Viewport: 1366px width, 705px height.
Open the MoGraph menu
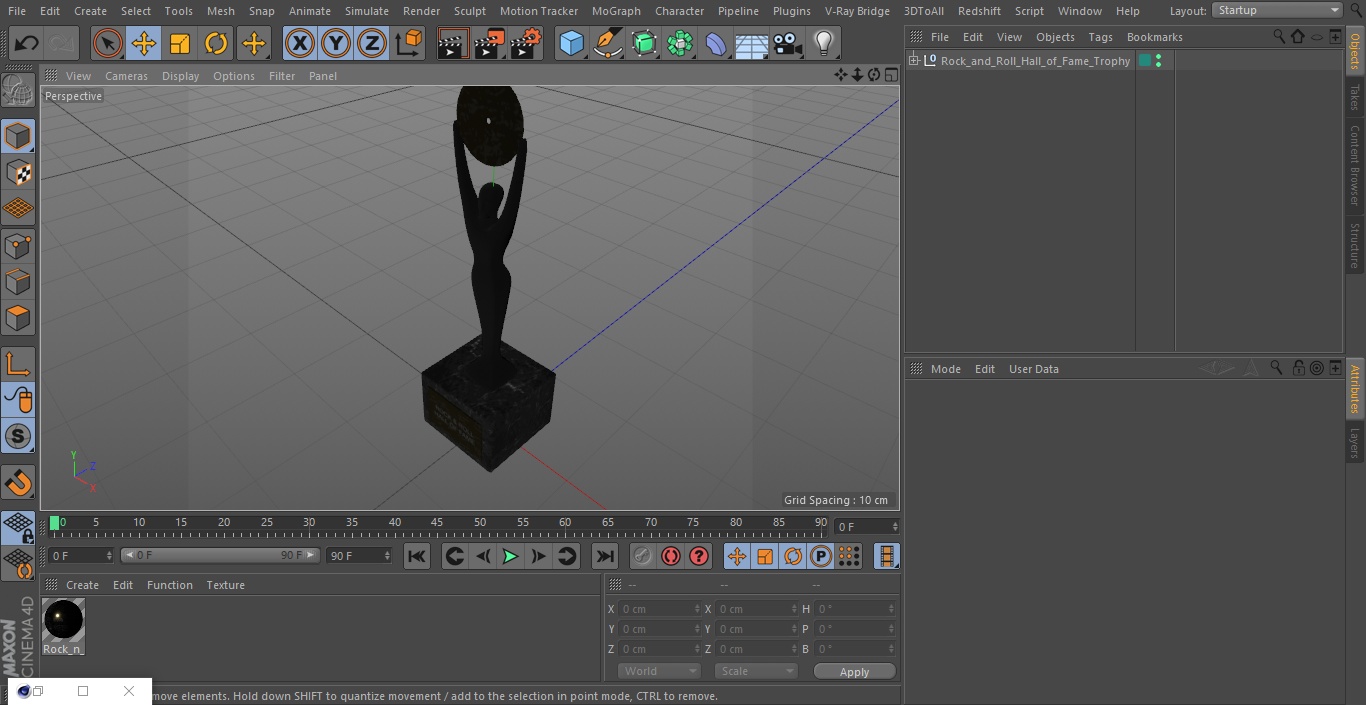(x=616, y=11)
